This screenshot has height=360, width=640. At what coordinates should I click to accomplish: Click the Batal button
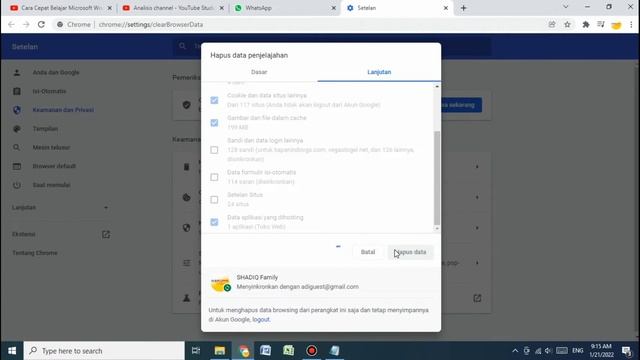(368, 252)
